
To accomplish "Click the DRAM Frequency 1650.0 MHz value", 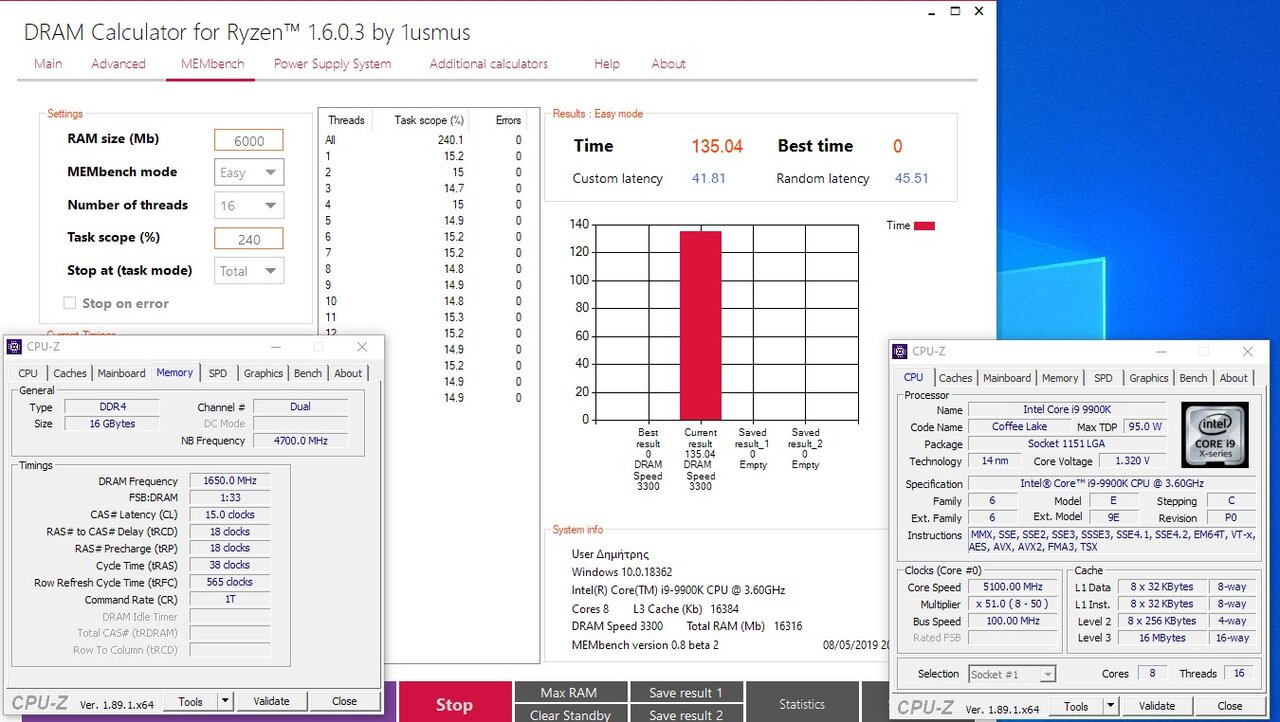I will [230, 481].
